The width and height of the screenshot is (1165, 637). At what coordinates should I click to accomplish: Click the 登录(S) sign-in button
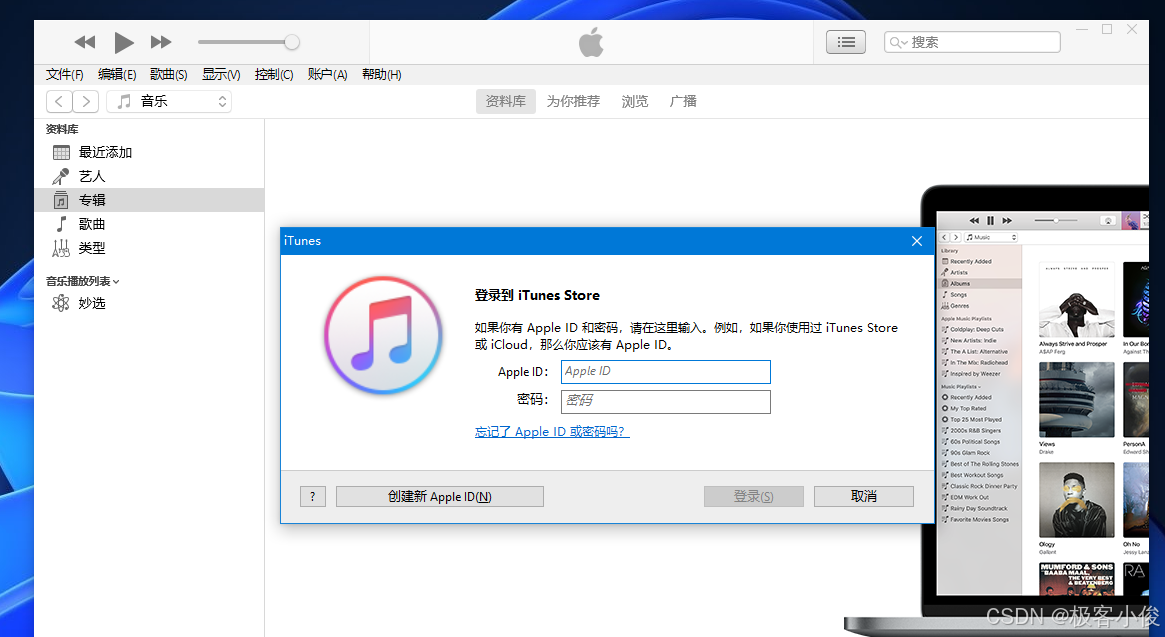[753, 497]
